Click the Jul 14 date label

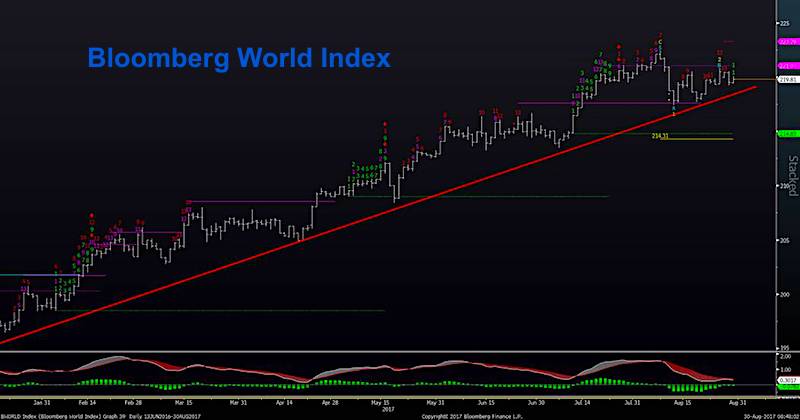[x=582, y=403]
